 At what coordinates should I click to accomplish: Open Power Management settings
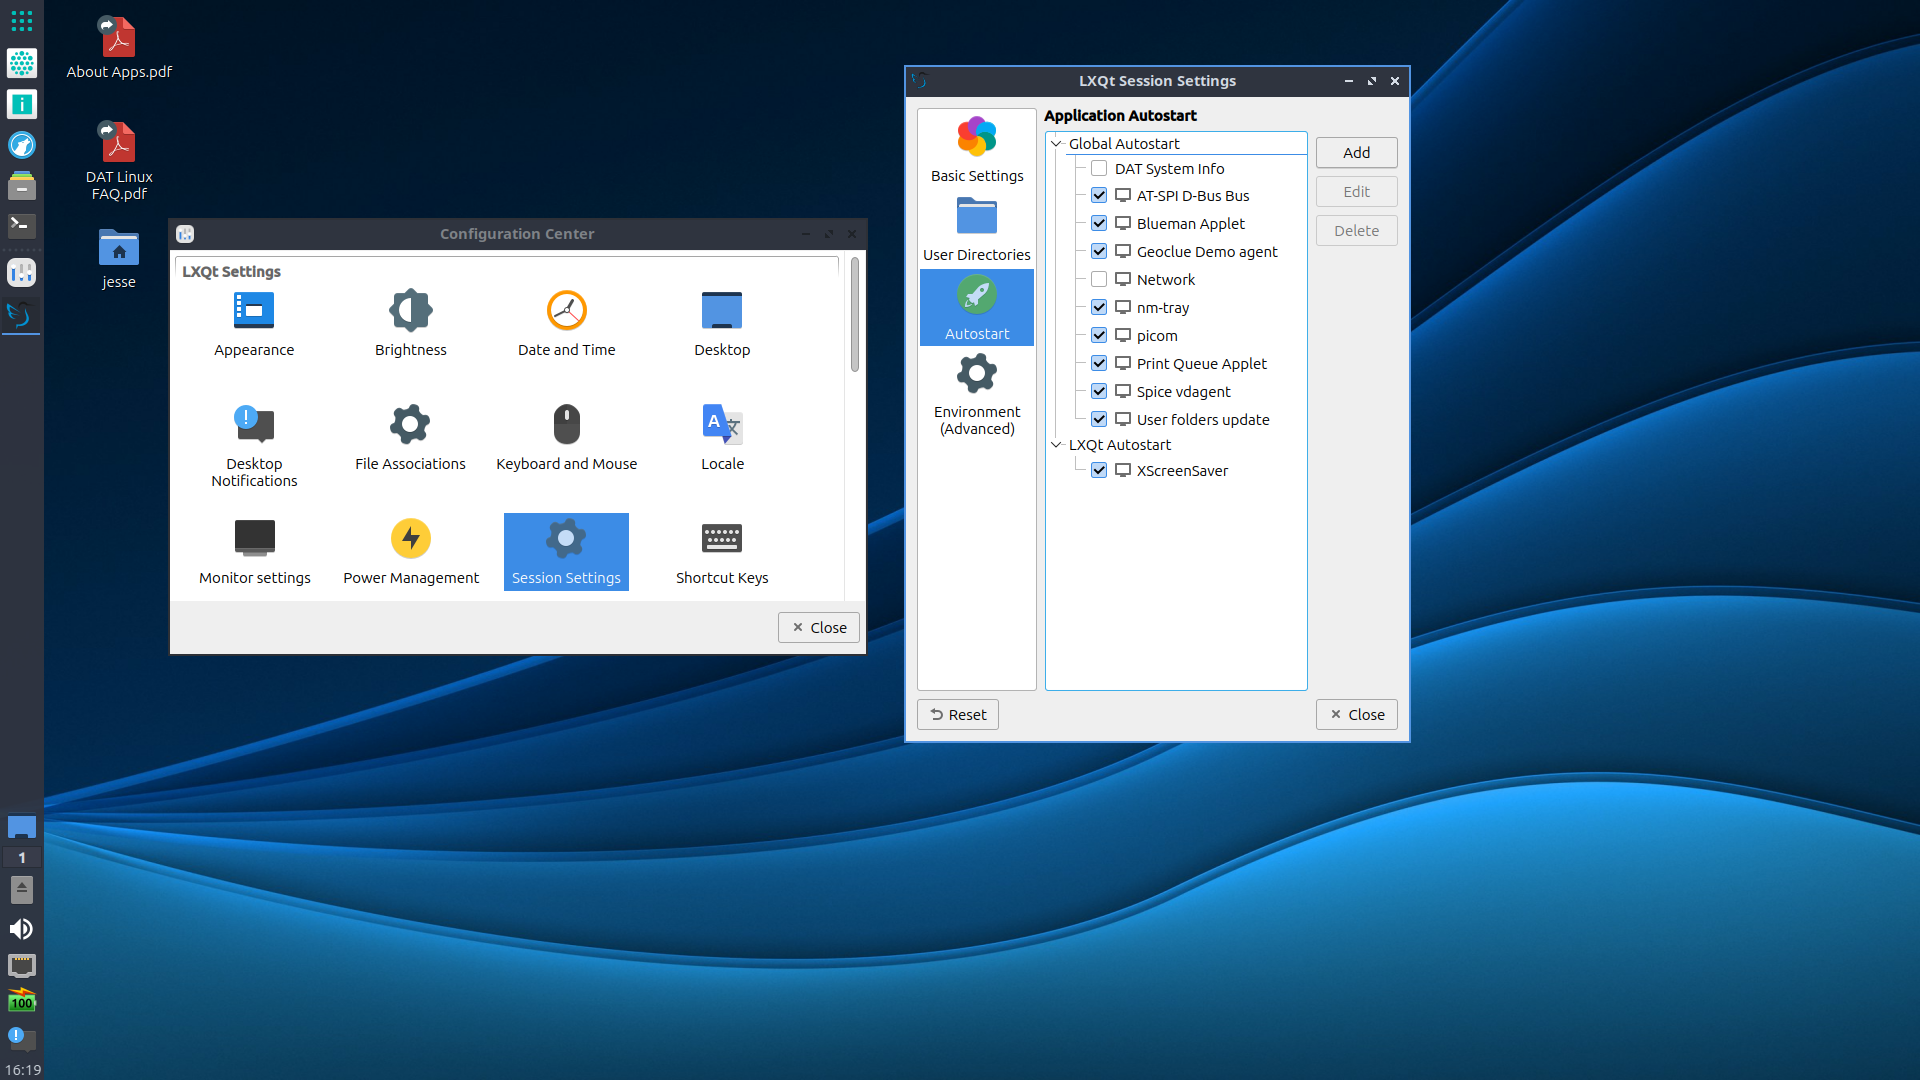click(x=411, y=552)
